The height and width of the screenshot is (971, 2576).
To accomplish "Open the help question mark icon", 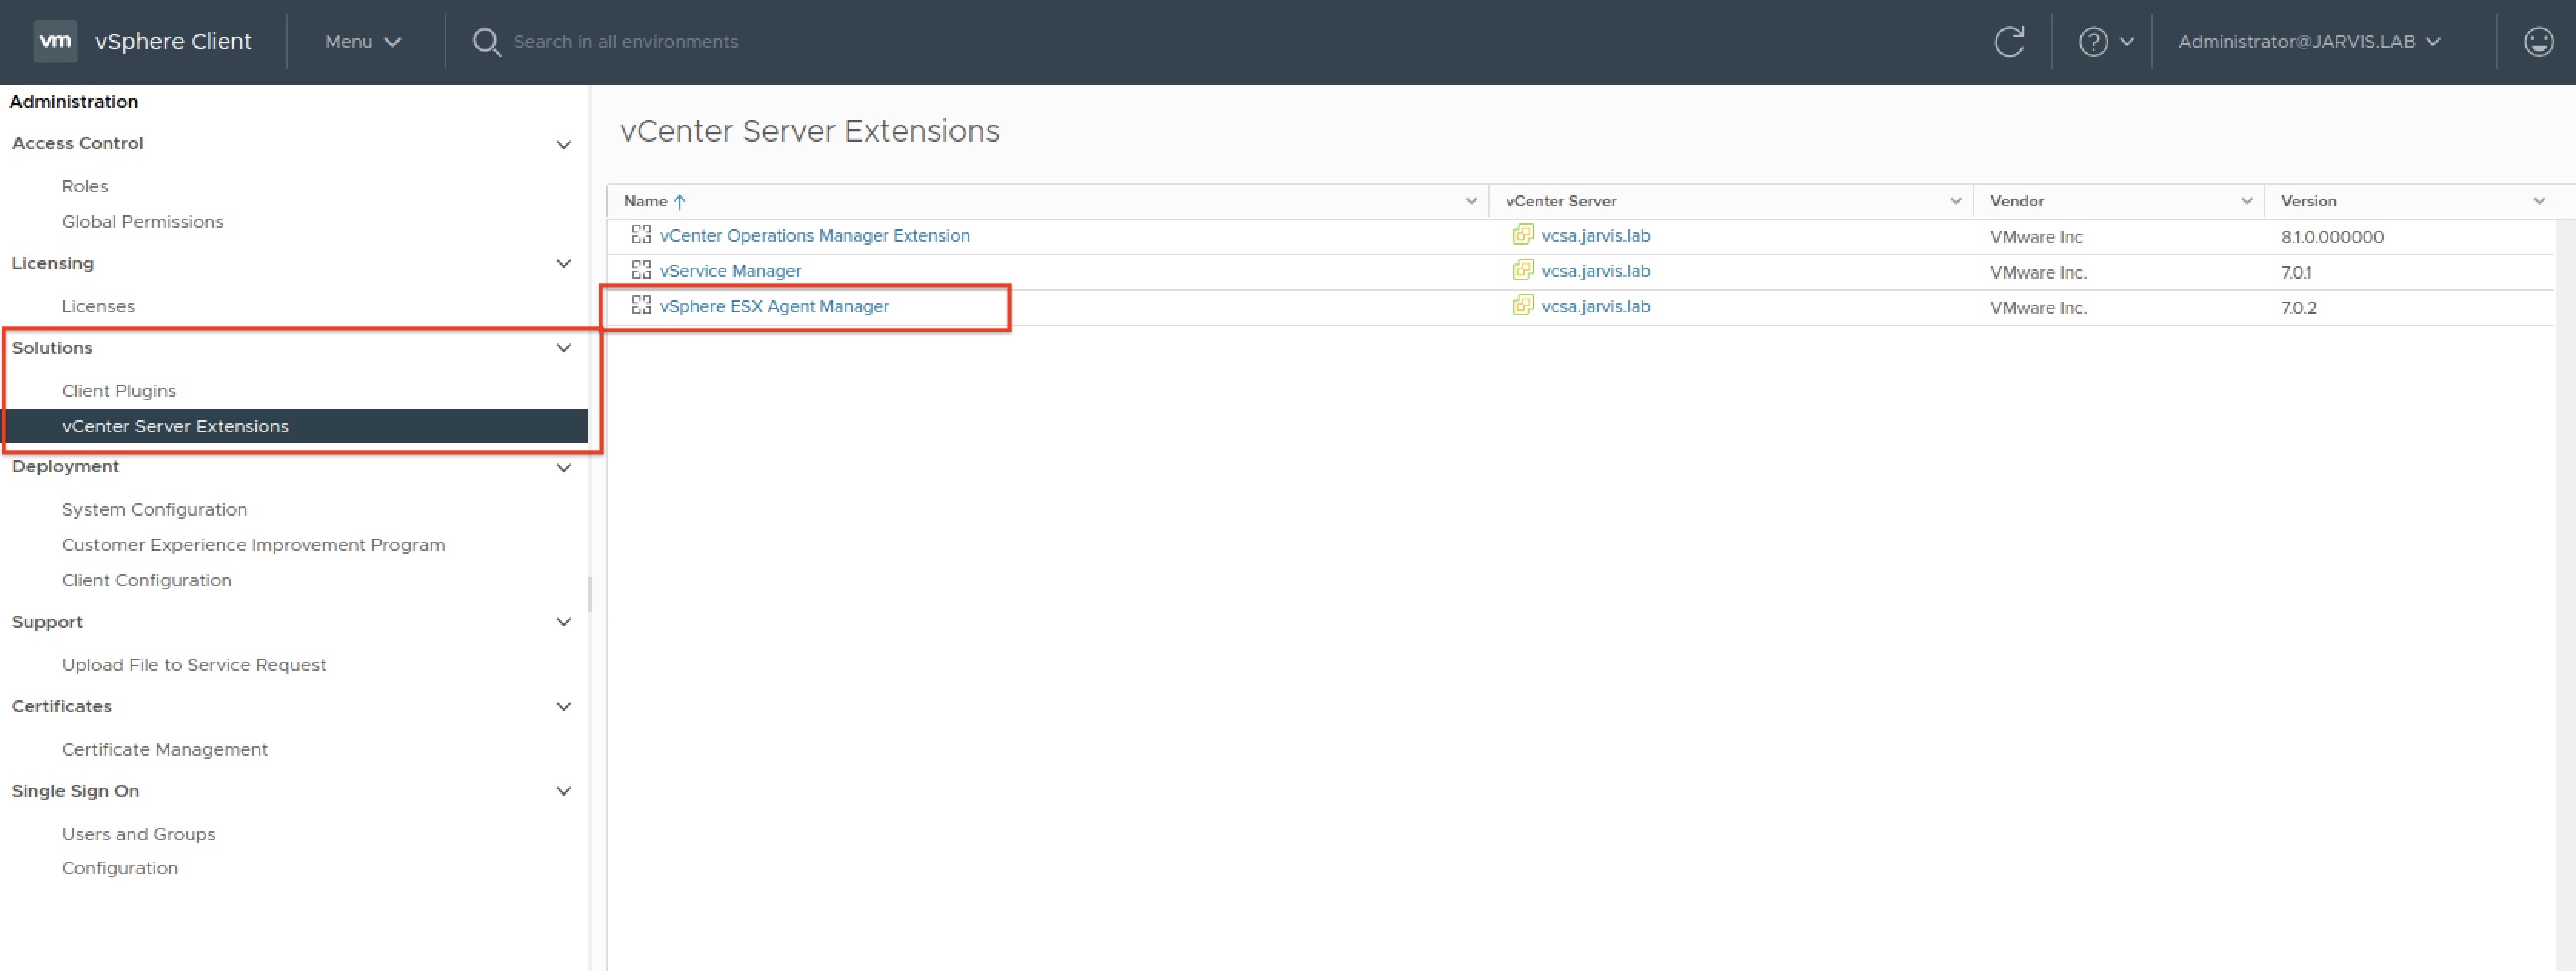I will tap(2093, 42).
